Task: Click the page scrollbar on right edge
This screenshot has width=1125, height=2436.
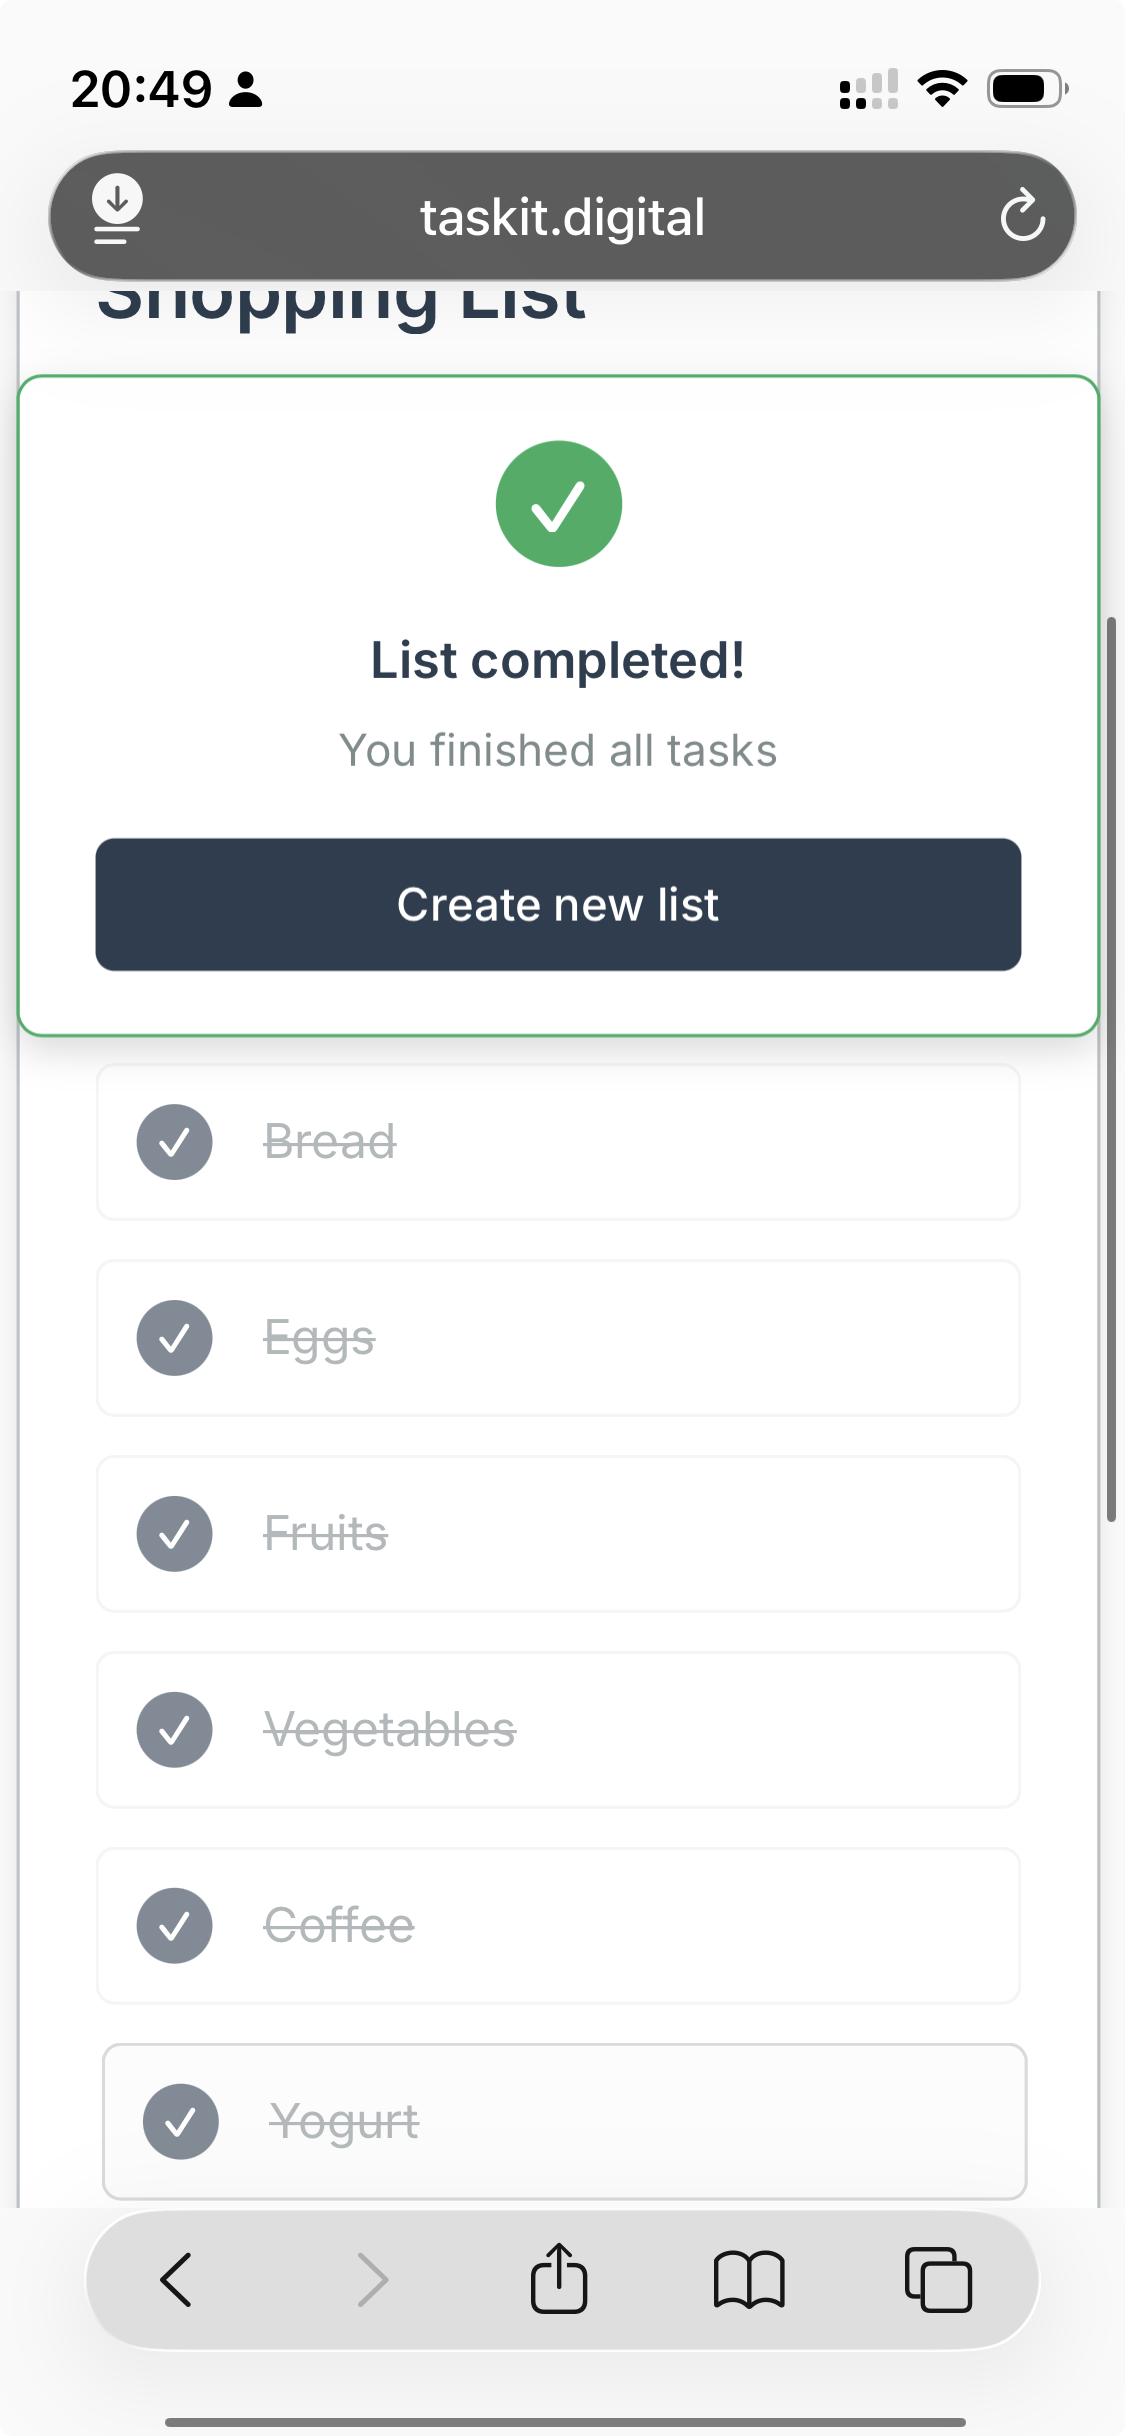Action: [1111, 1070]
